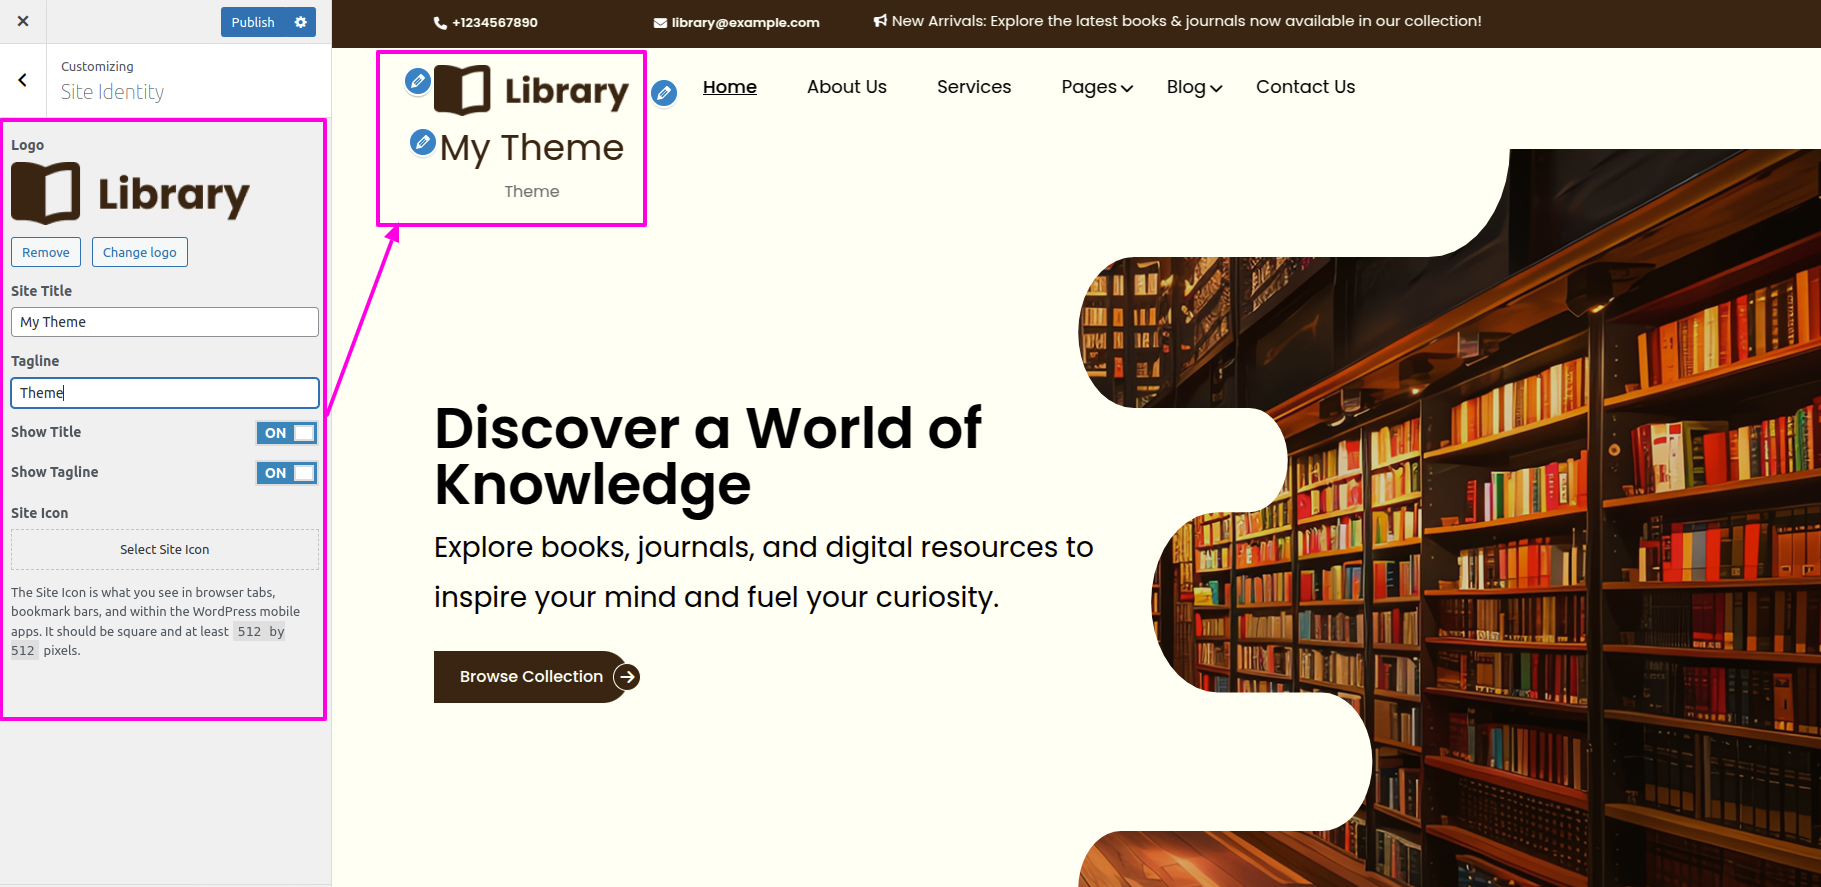Click the megaphone announcement icon
This screenshot has height=887, width=1821.
[x=880, y=21]
